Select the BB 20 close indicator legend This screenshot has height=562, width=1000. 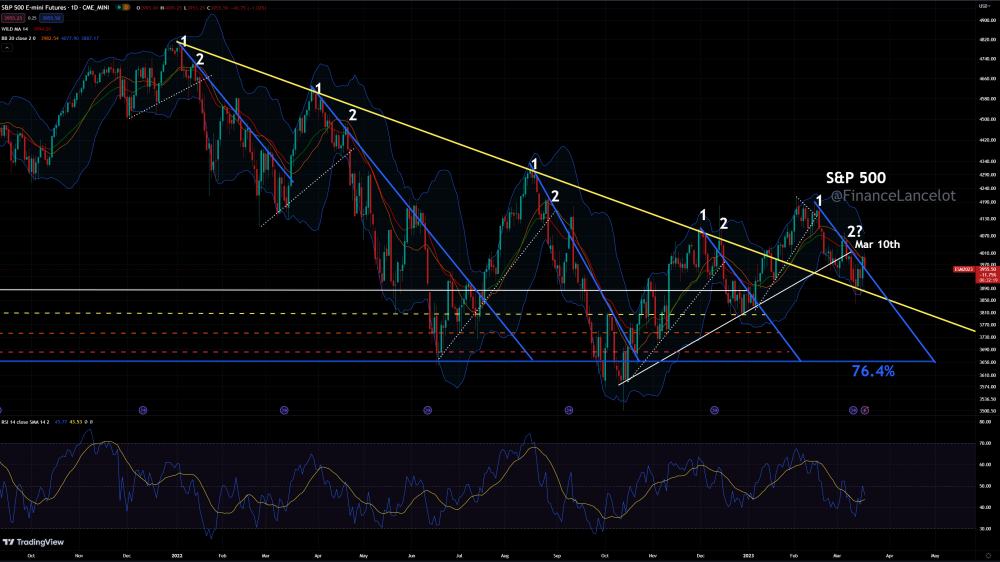coord(50,38)
